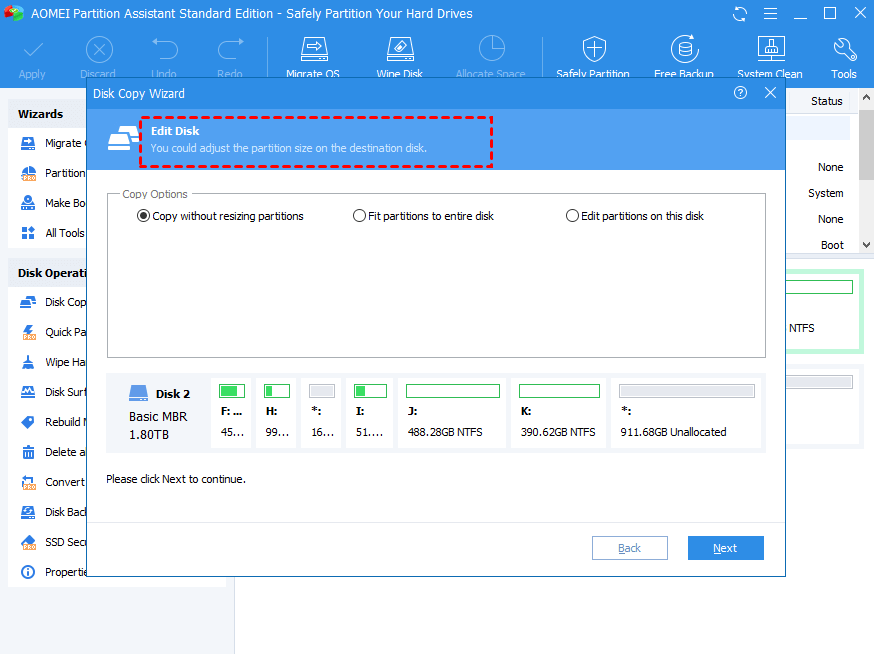
Task: Select the F: partition block
Action: 231,413
